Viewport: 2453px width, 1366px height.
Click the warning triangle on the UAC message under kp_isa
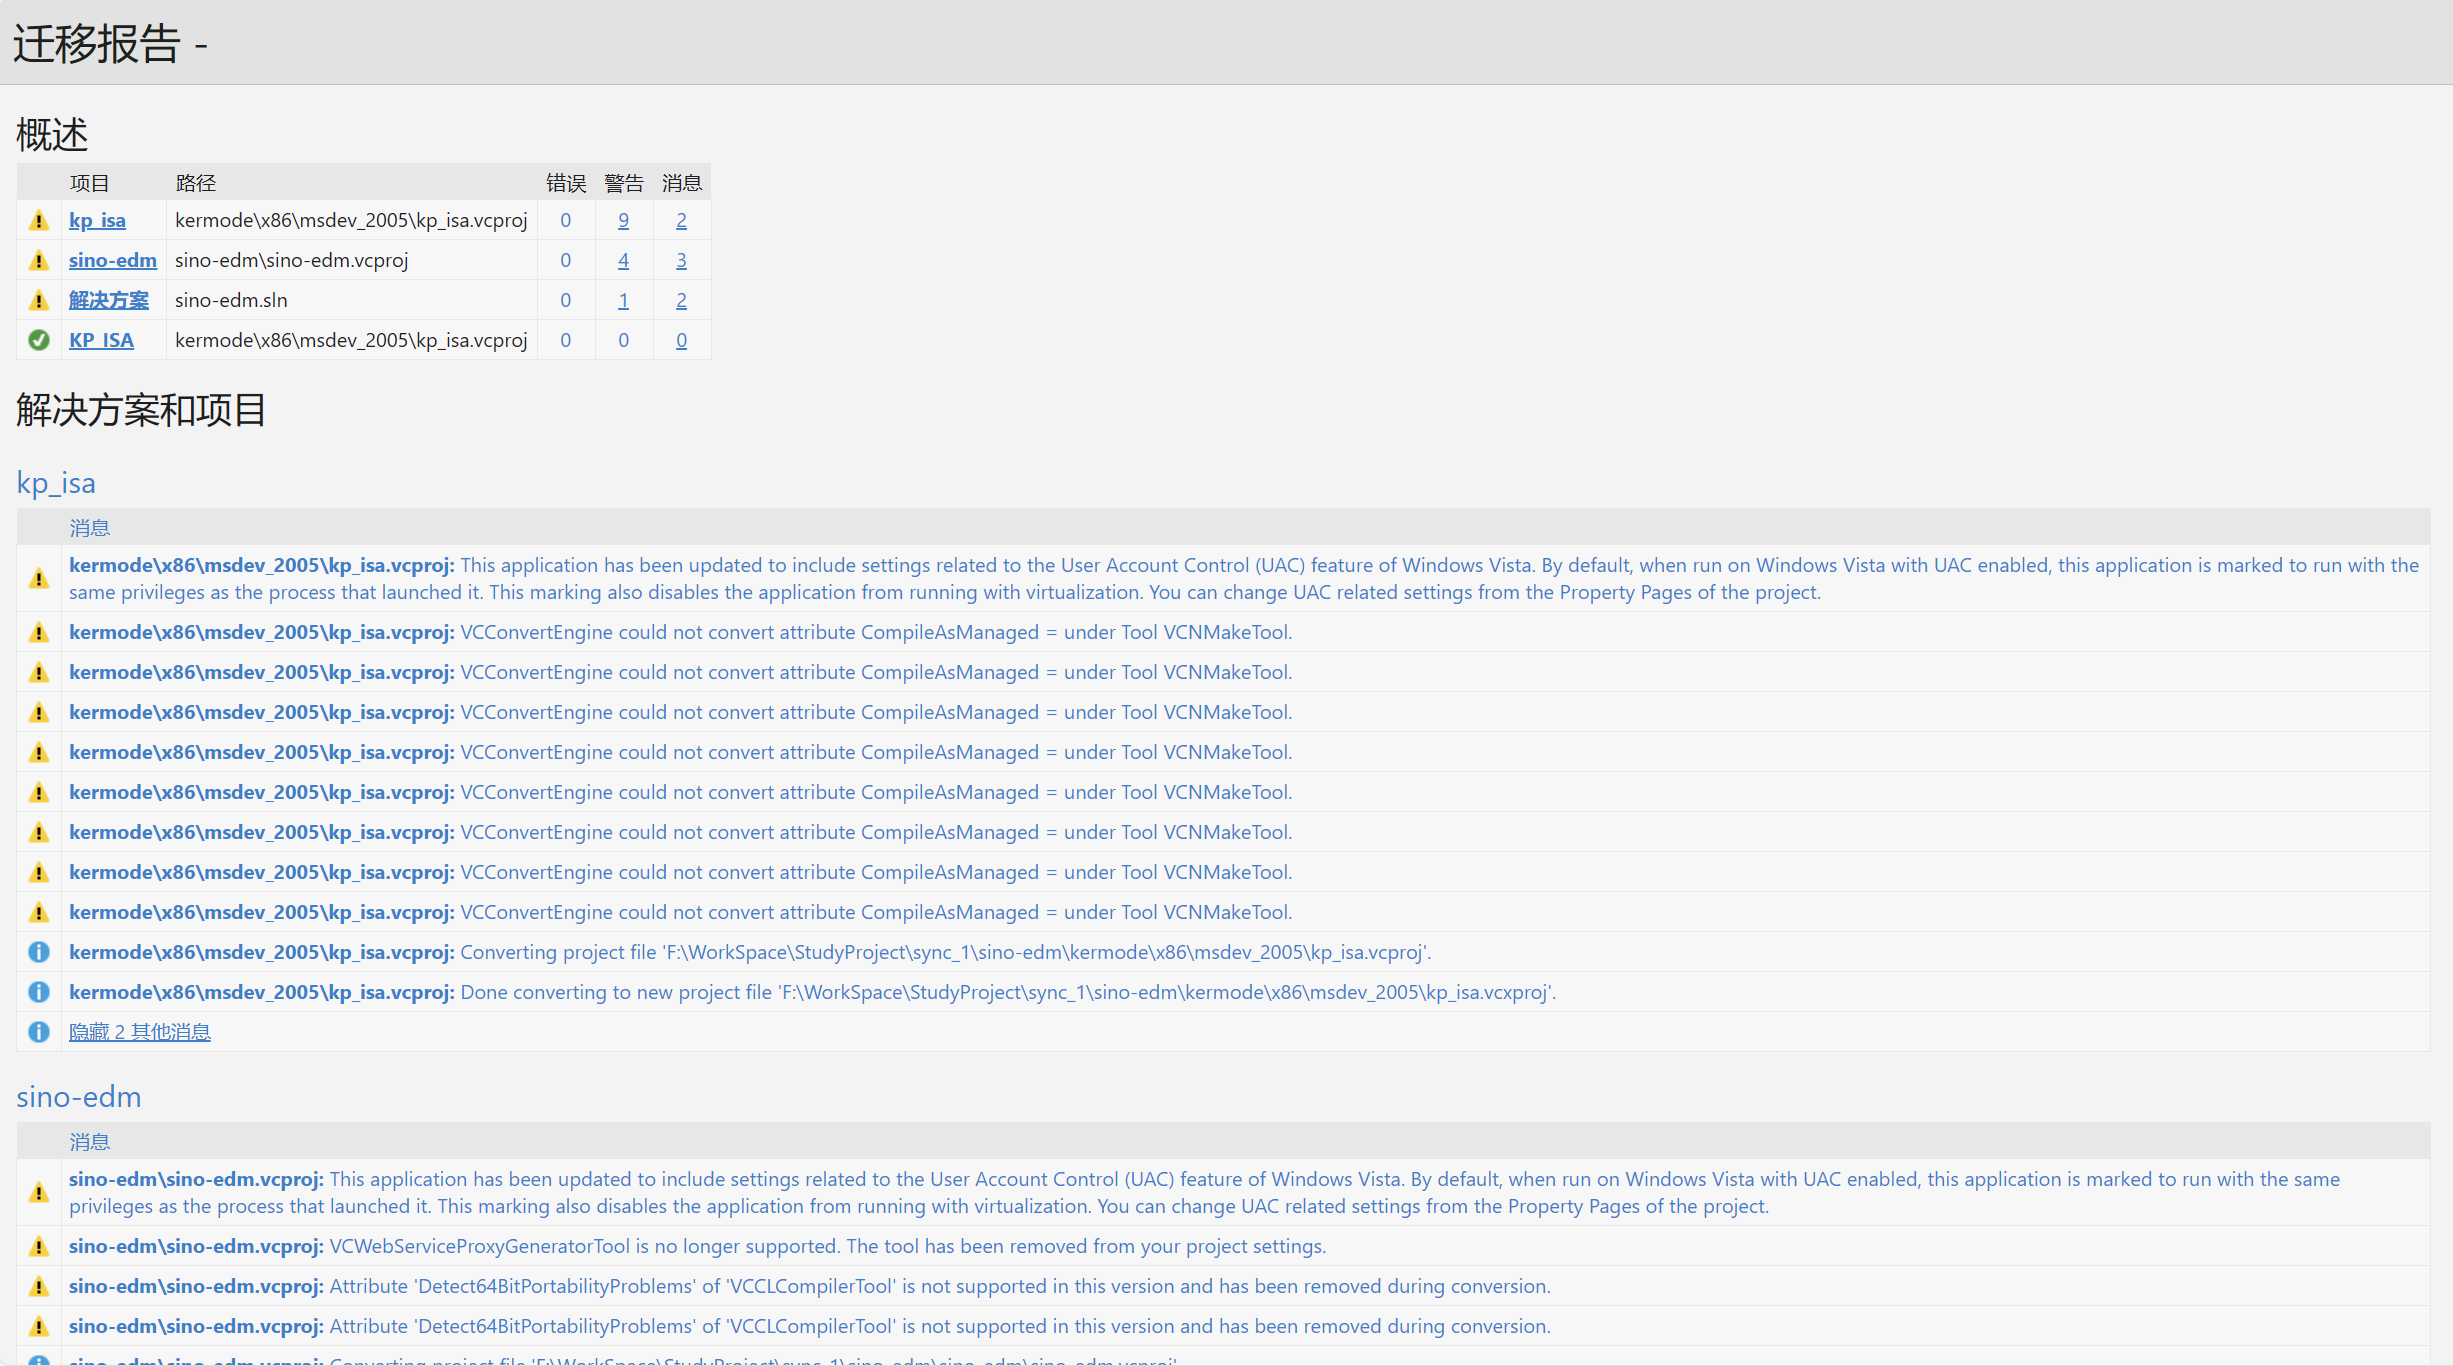[x=39, y=578]
